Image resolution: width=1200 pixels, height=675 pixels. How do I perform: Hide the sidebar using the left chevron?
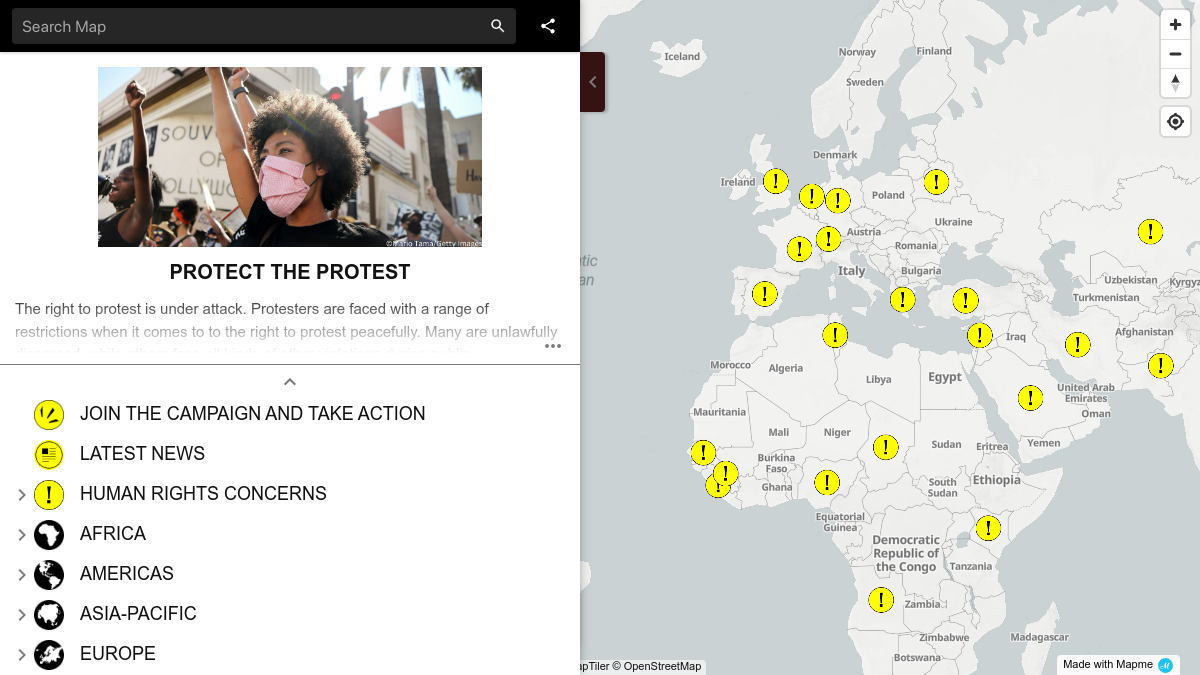coord(592,82)
